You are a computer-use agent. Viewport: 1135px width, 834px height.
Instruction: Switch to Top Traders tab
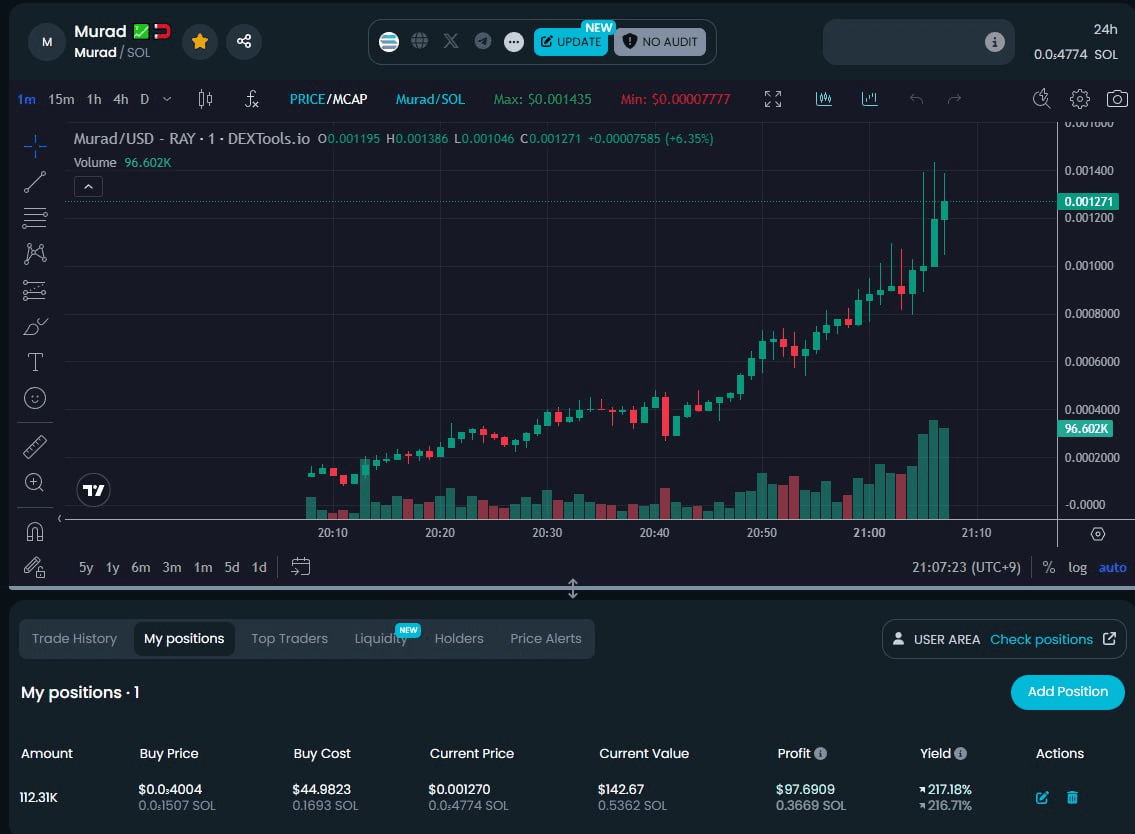tap(290, 639)
